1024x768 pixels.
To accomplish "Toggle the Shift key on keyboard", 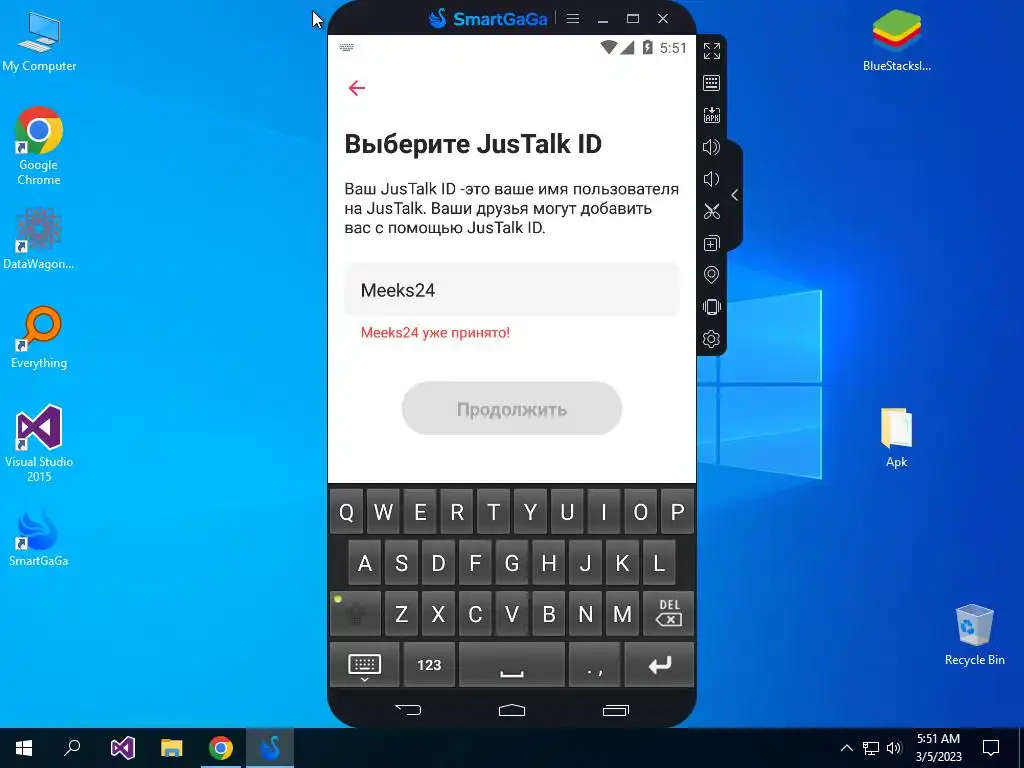I will [356, 614].
